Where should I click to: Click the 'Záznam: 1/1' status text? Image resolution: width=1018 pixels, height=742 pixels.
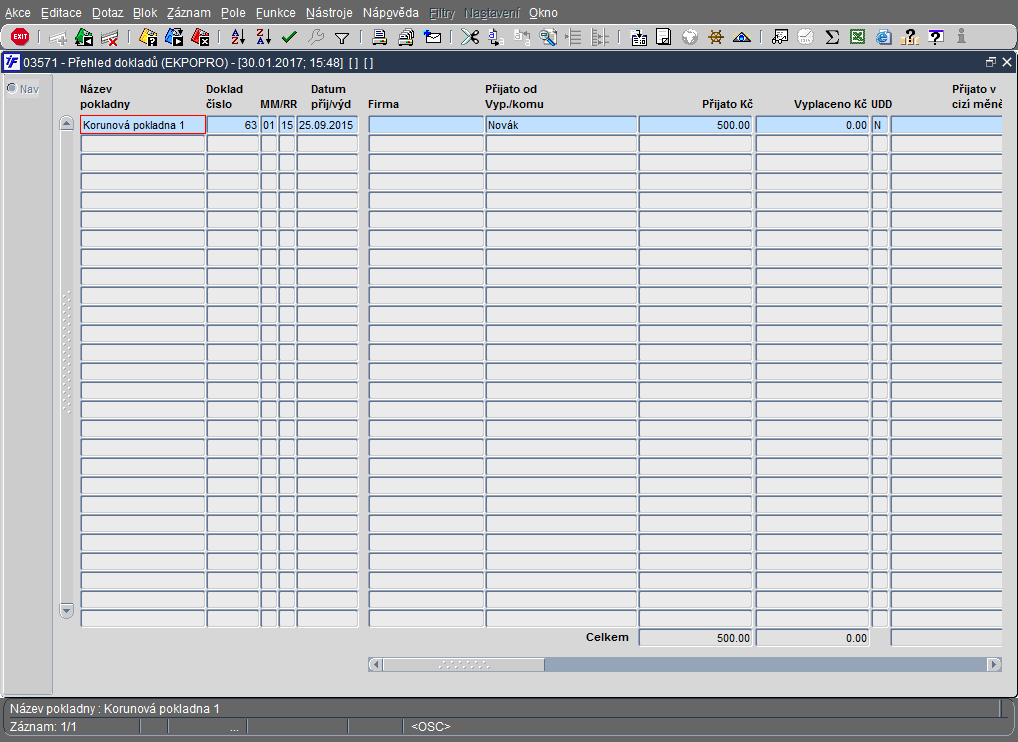click(x=43, y=726)
